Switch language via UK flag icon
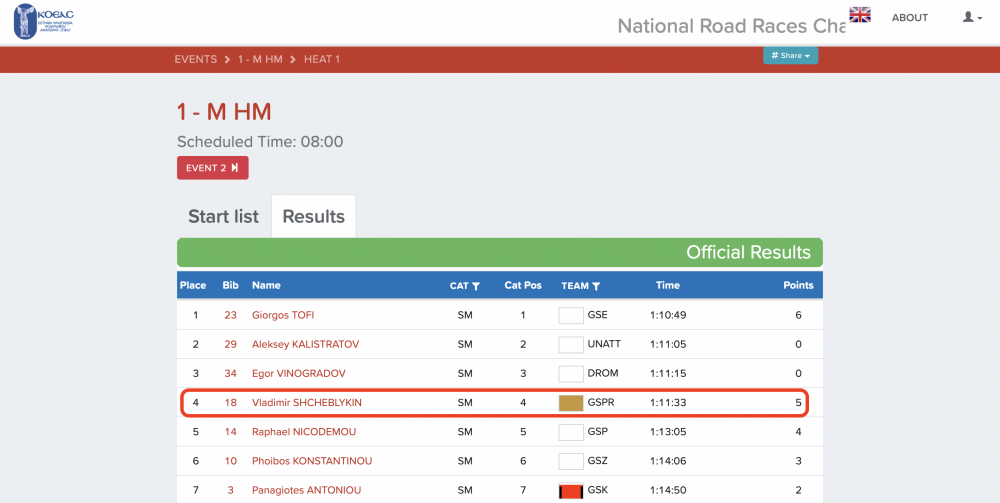The image size is (1000, 503). click(x=860, y=15)
